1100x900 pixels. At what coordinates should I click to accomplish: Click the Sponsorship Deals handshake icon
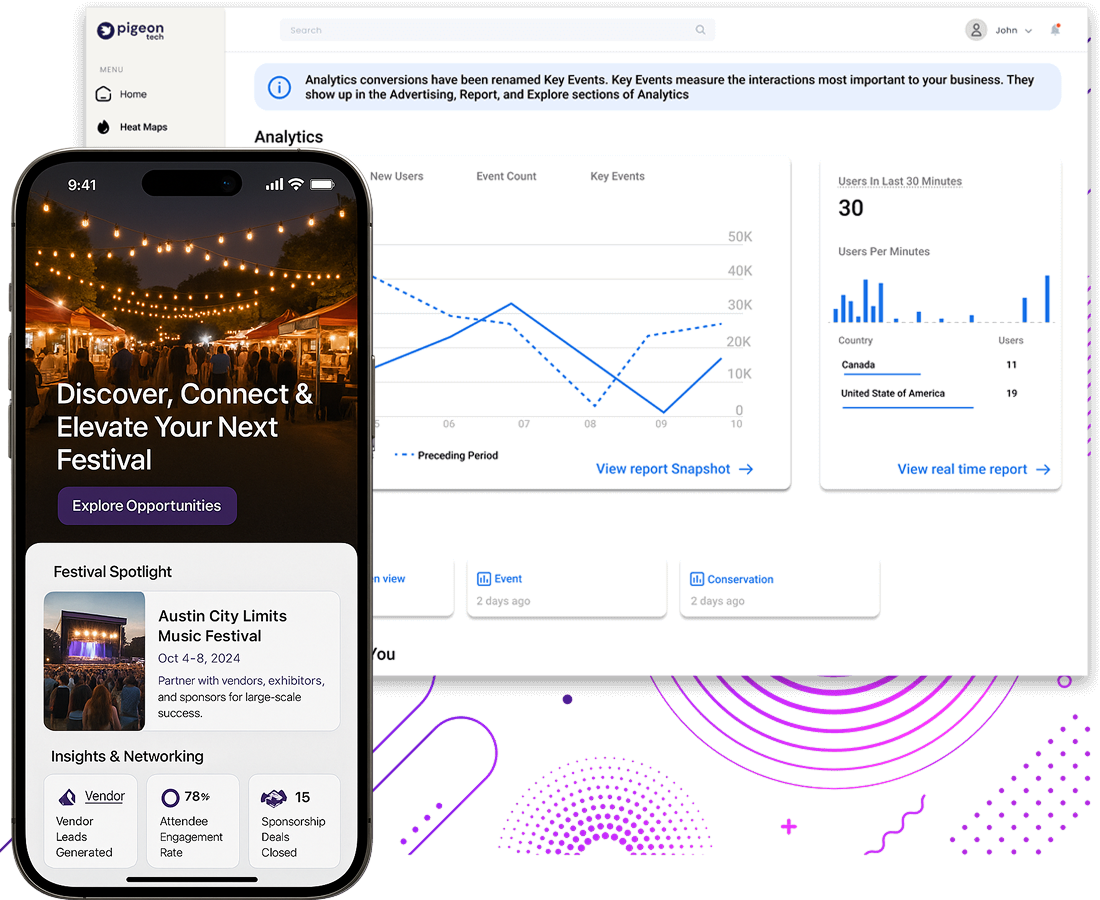pos(273,797)
